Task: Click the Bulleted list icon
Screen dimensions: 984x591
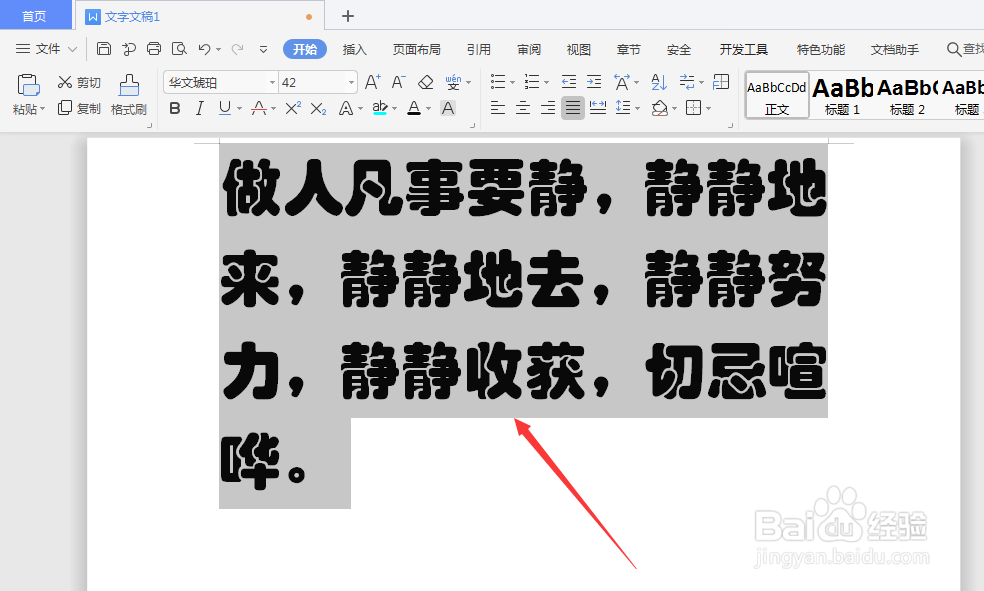Action: coord(498,82)
